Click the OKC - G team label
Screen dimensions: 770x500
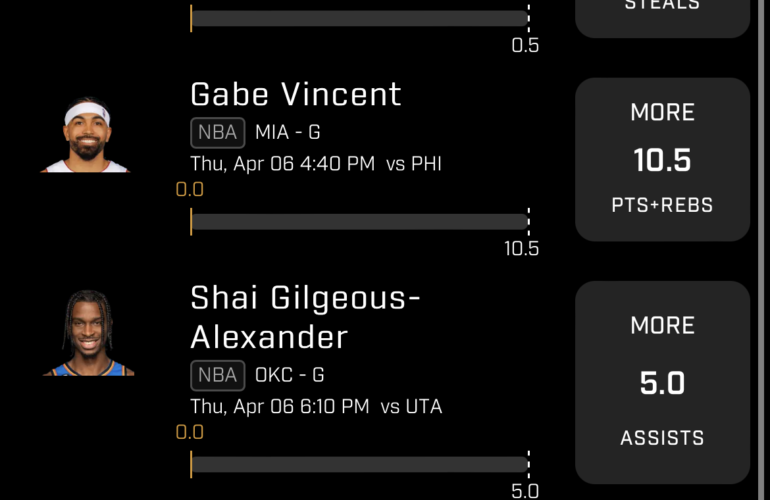pos(290,376)
